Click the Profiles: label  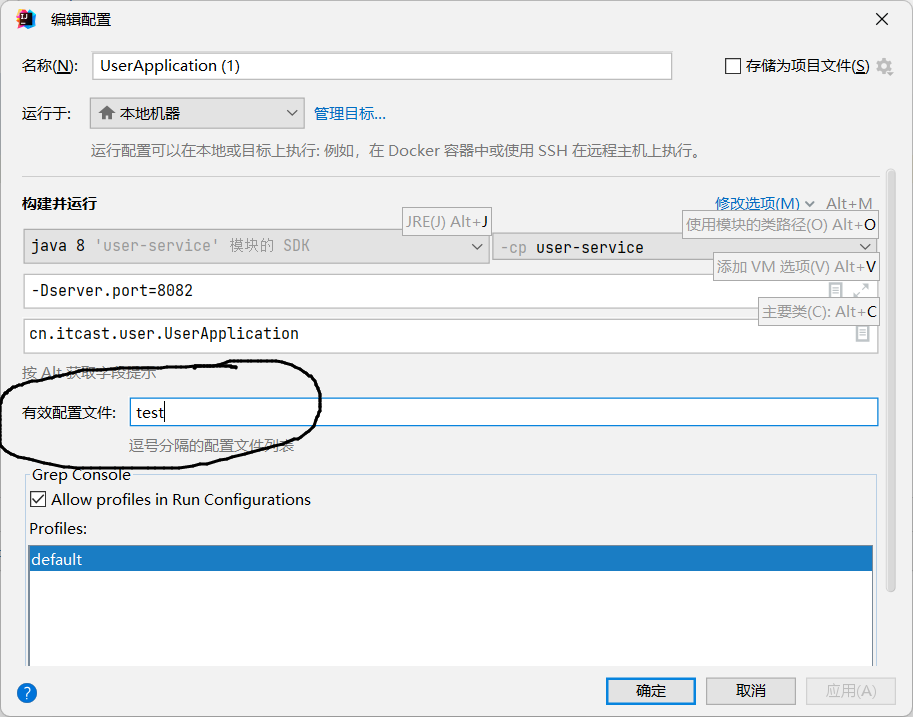coord(58,528)
